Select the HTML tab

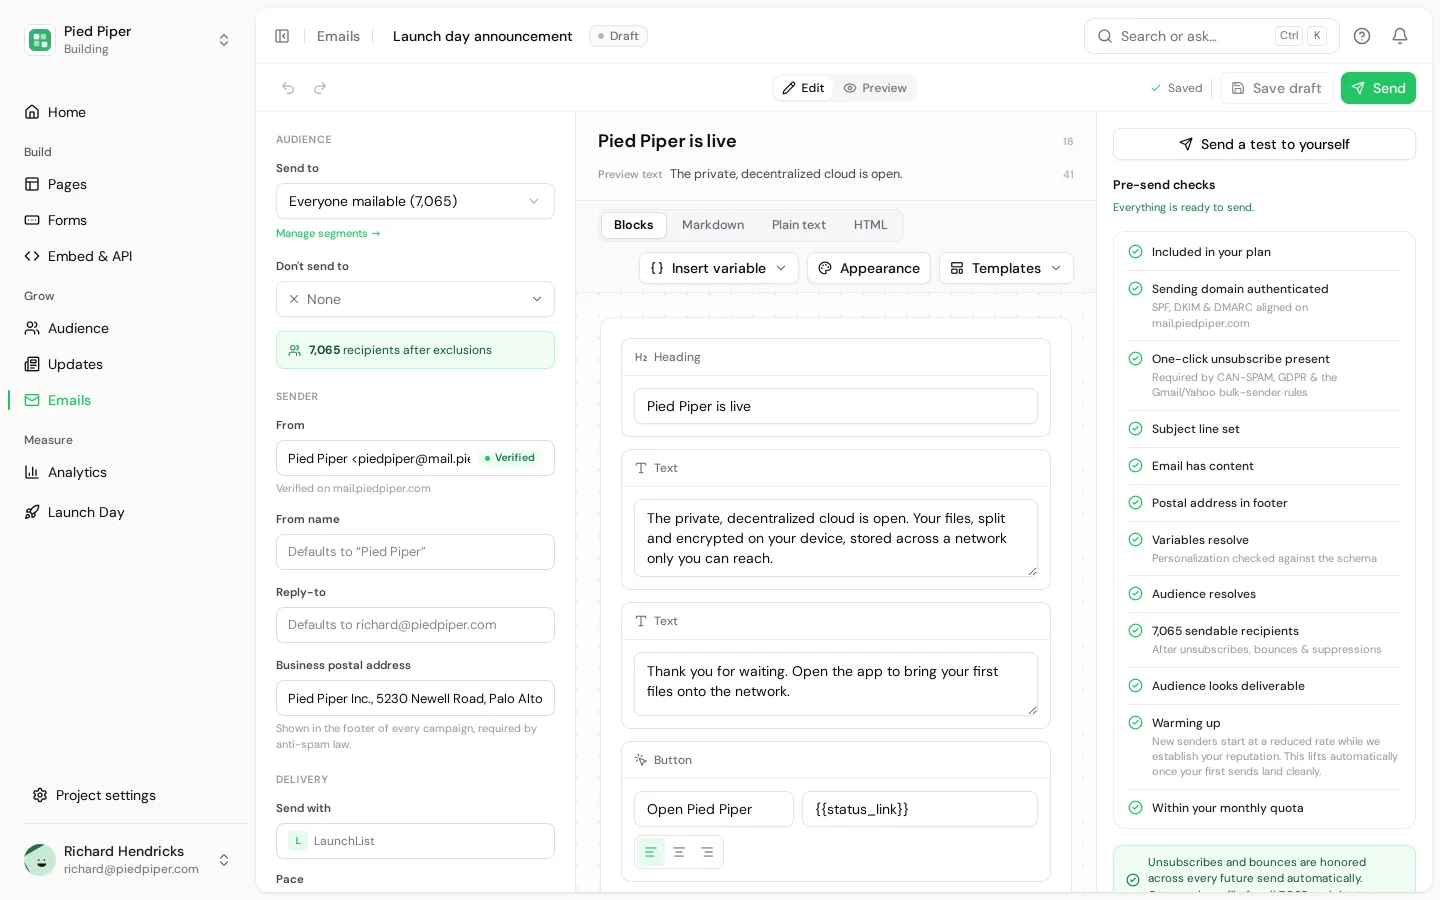(871, 225)
